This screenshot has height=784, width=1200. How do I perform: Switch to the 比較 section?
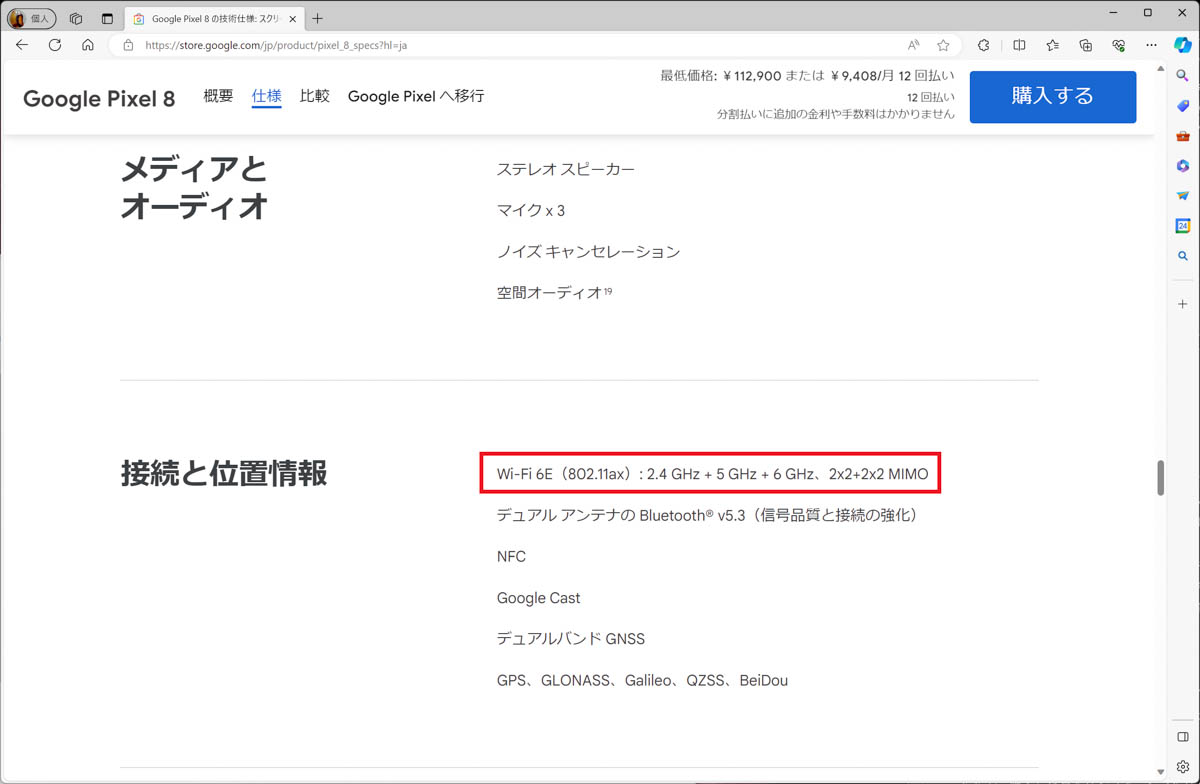(x=315, y=96)
